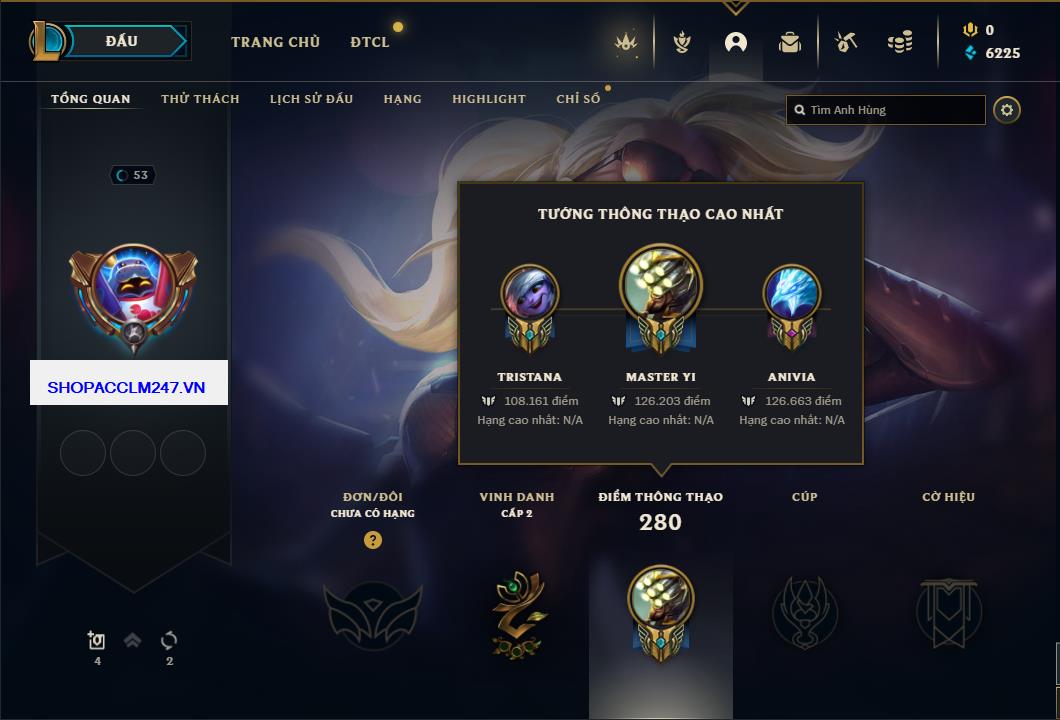Select the Anivia mastery portrait
The height and width of the screenshot is (720, 1060).
tap(791, 294)
